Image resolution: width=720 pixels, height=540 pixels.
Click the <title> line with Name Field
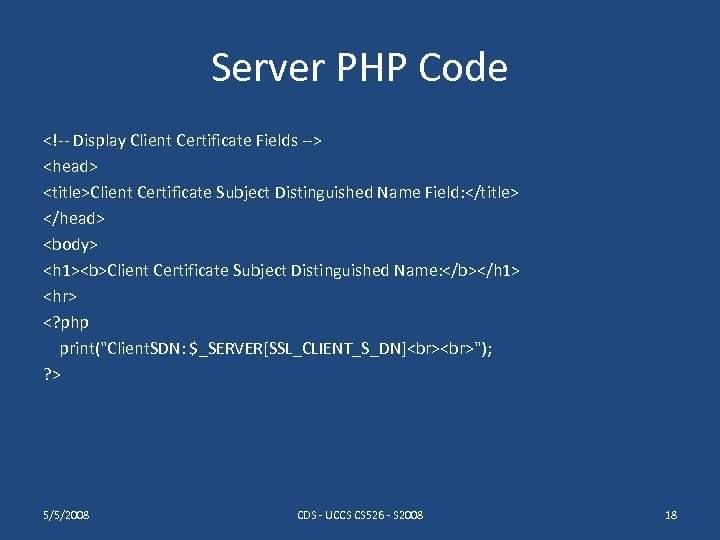(281, 192)
